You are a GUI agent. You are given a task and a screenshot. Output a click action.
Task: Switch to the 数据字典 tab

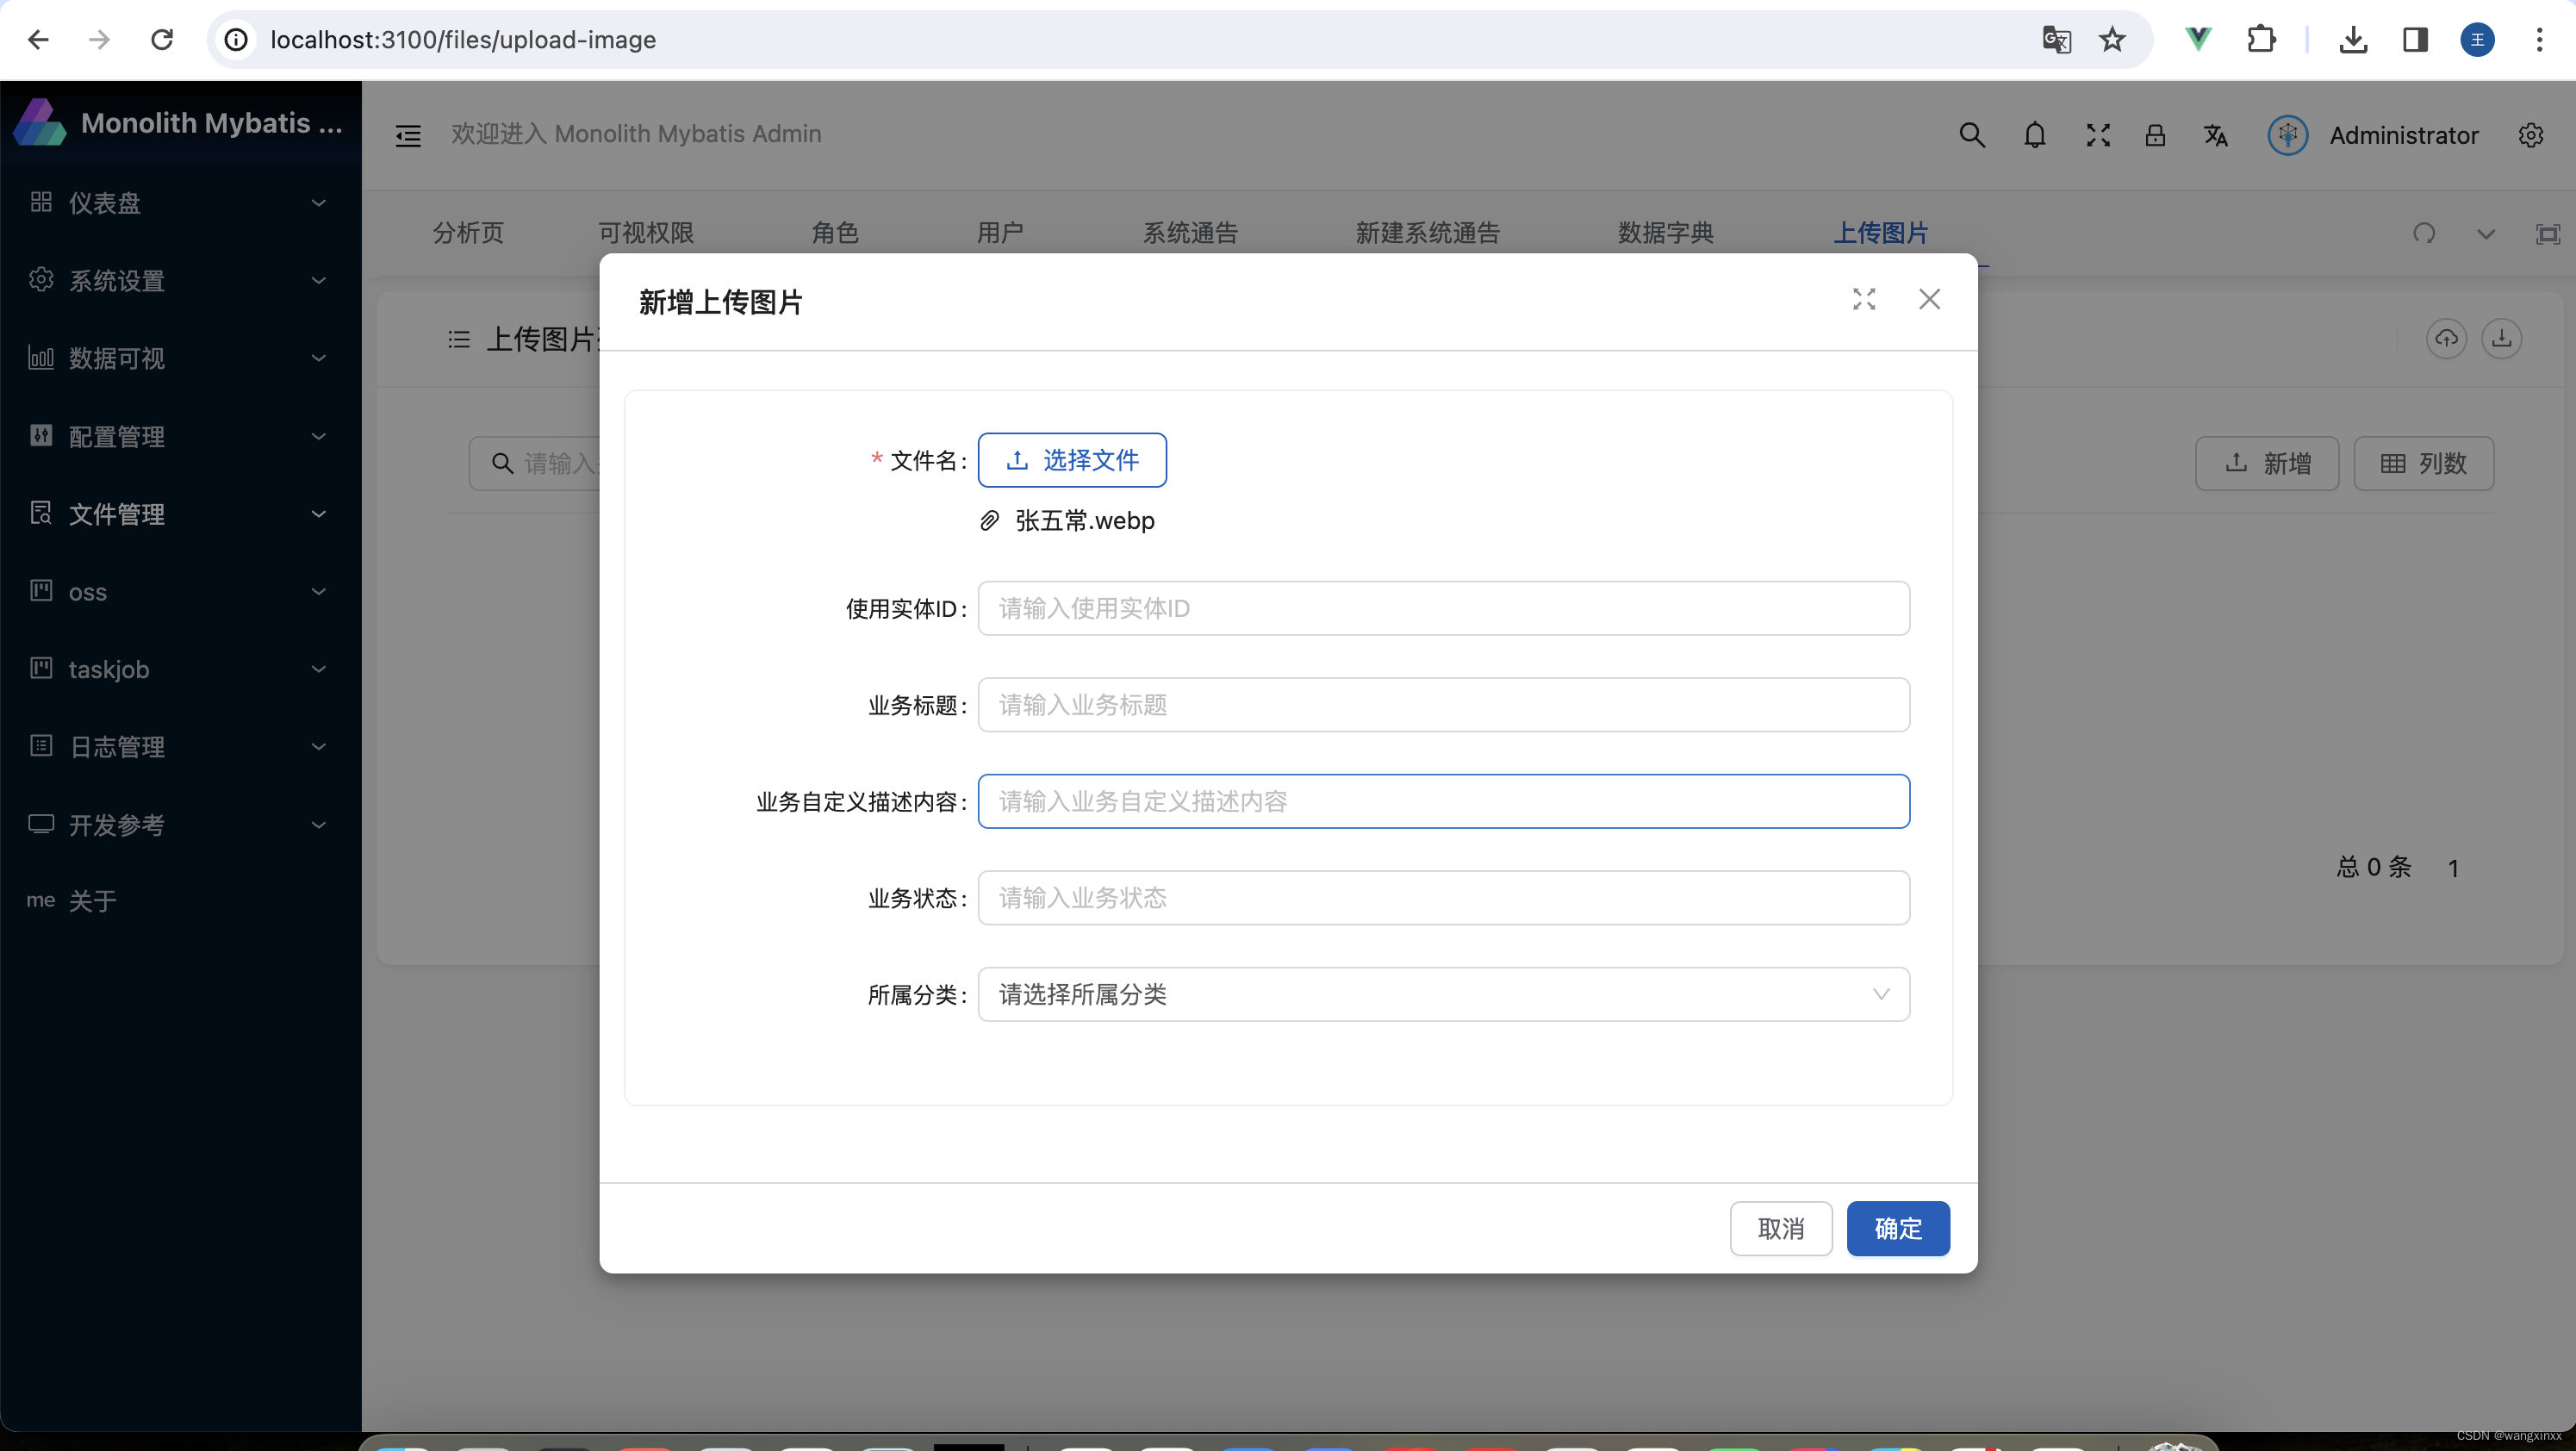(1665, 233)
